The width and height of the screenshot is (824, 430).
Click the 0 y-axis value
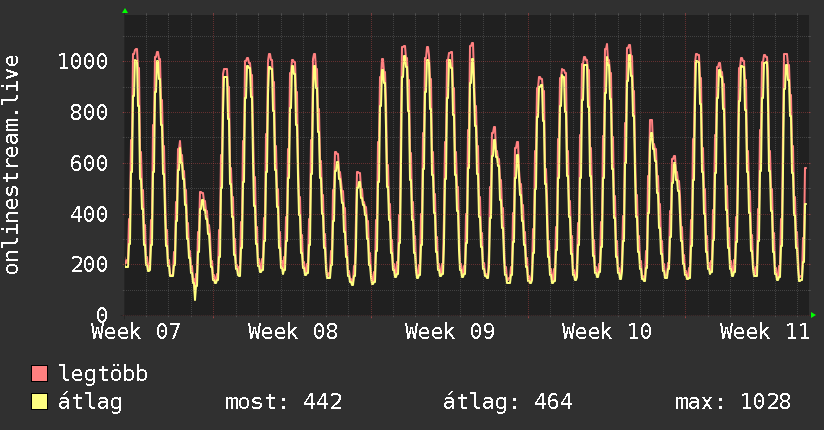(x=102, y=315)
